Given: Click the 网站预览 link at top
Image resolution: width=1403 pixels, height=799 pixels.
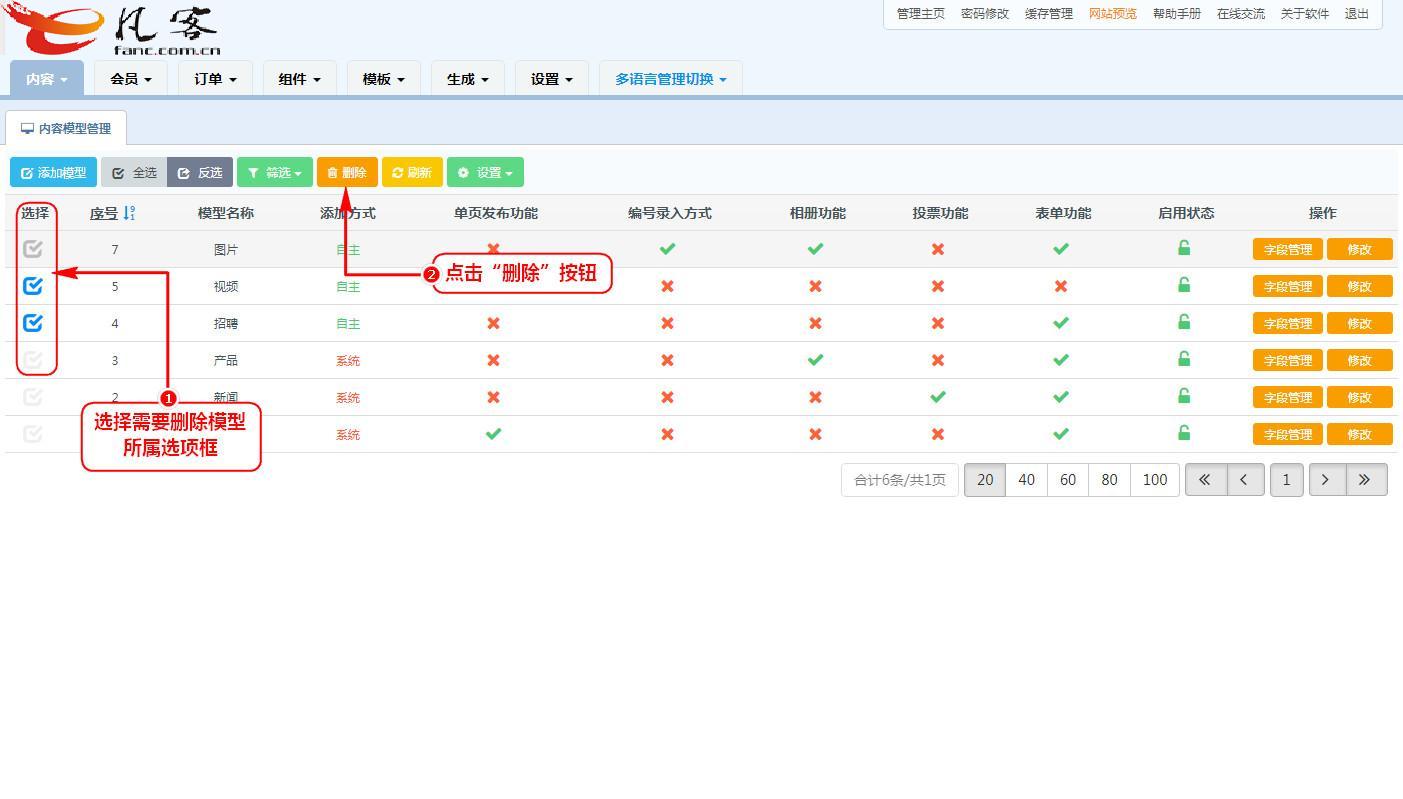Looking at the screenshot, I should [x=1112, y=14].
